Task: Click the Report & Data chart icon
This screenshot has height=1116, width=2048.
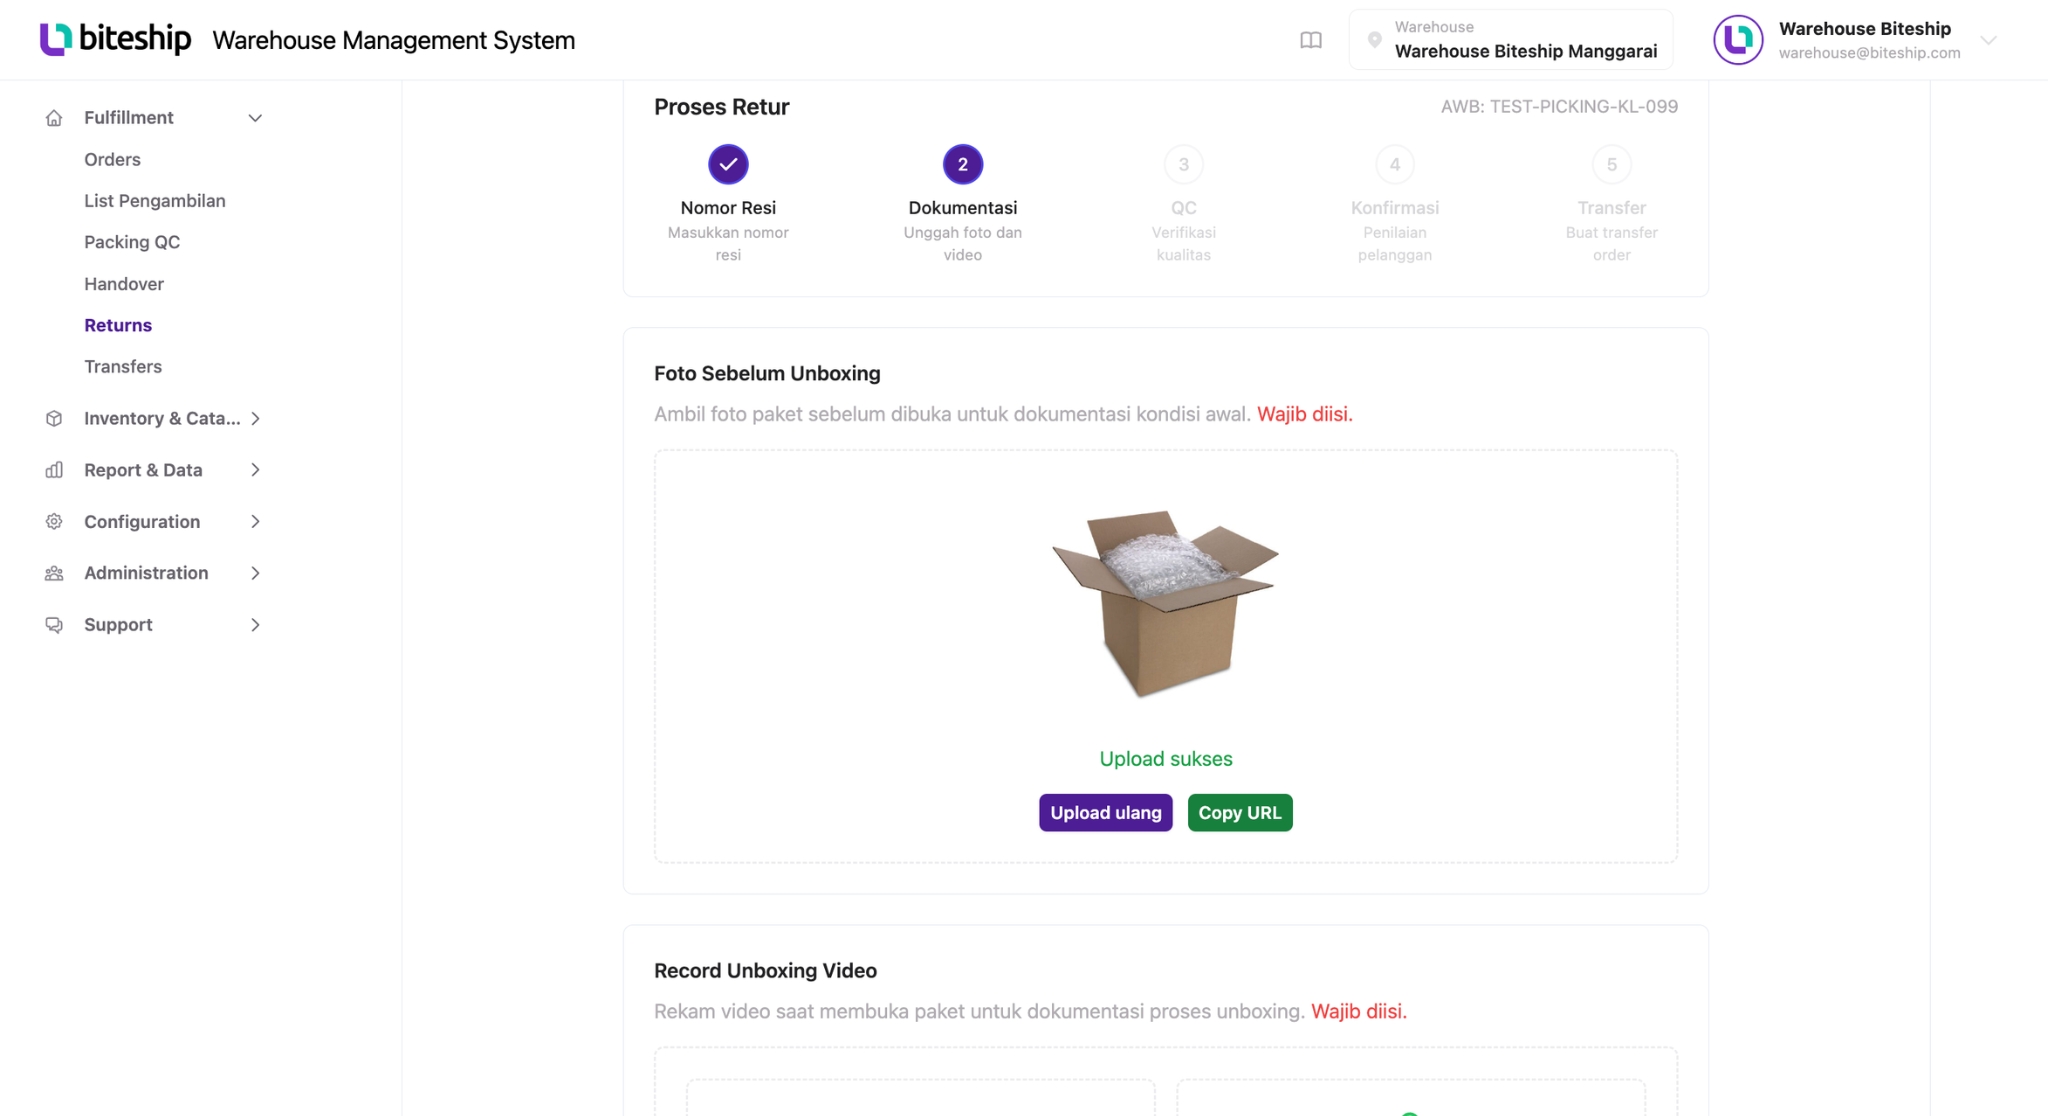Action: (54, 470)
